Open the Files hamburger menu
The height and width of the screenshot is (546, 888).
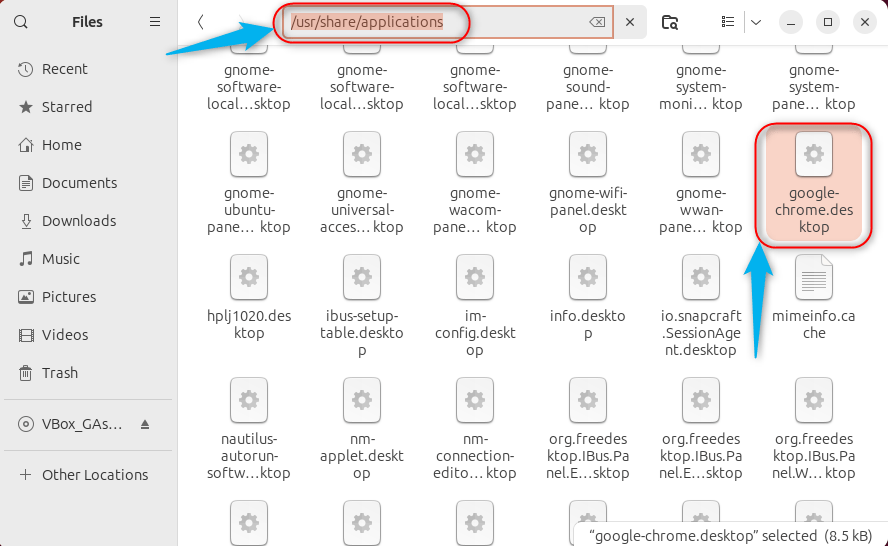point(155,22)
